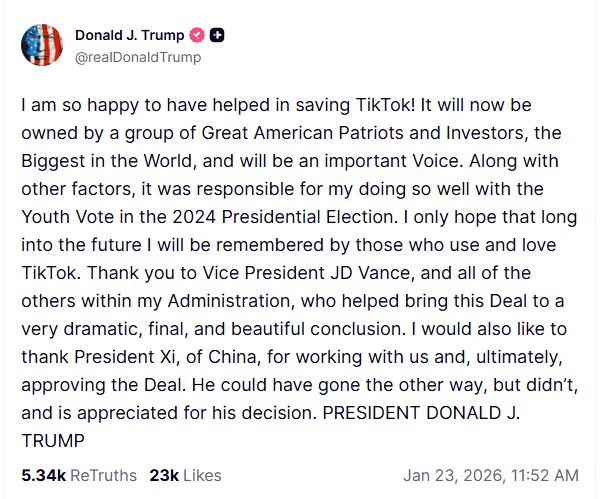View the 23k Likes list
The width and height of the screenshot is (602, 499).
pos(185,475)
